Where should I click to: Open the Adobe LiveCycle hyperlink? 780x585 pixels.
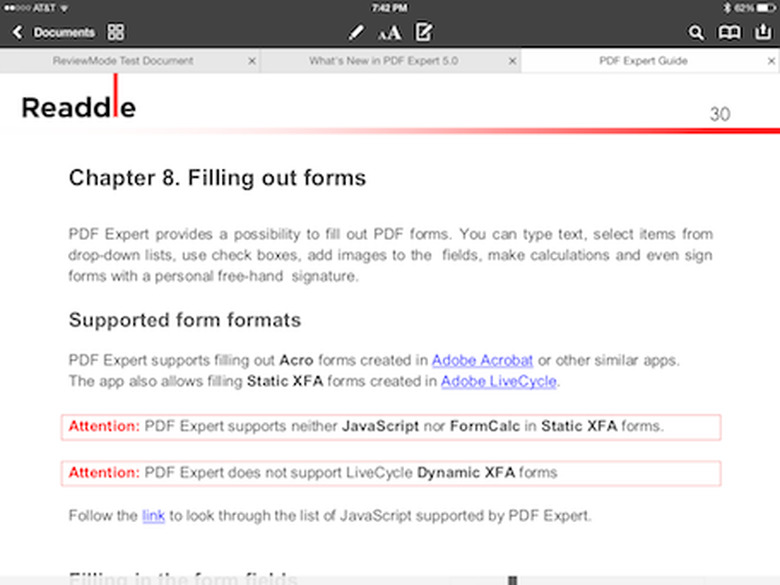[498, 381]
